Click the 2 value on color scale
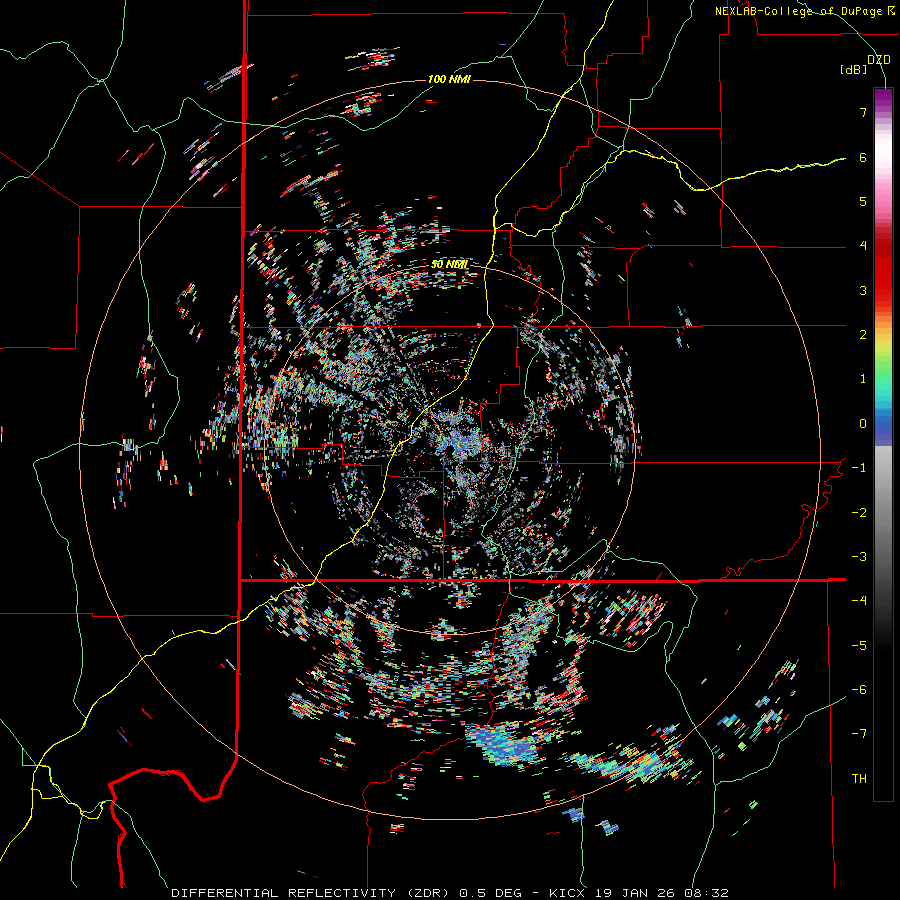This screenshot has height=900, width=900. 863,335
